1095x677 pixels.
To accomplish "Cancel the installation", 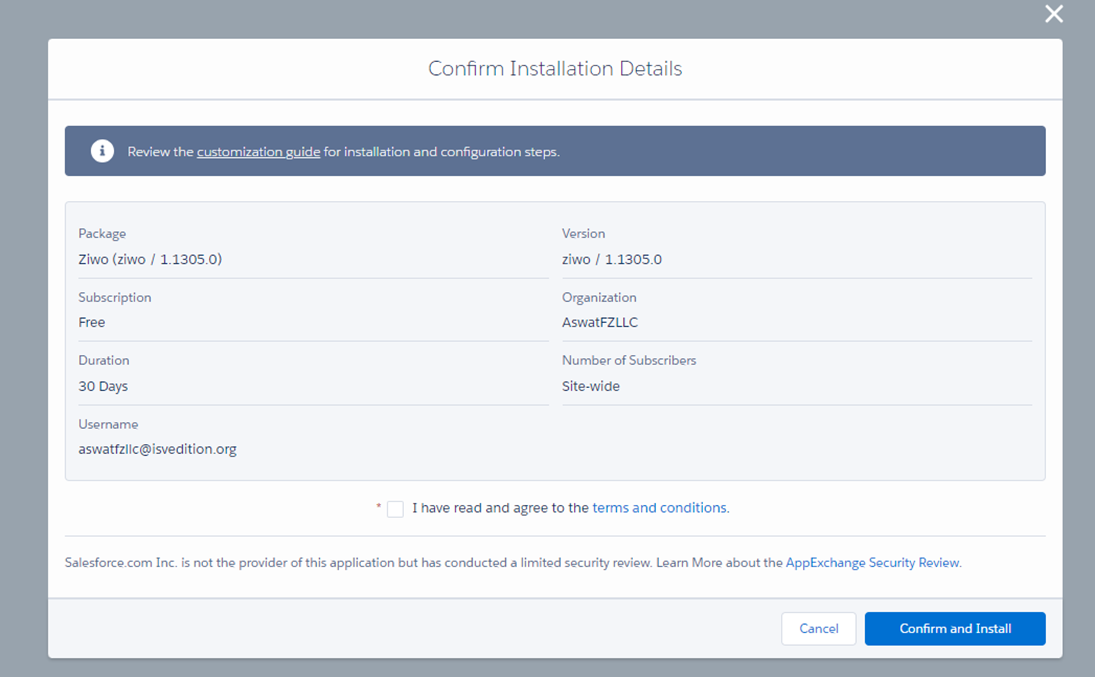I will [818, 629].
